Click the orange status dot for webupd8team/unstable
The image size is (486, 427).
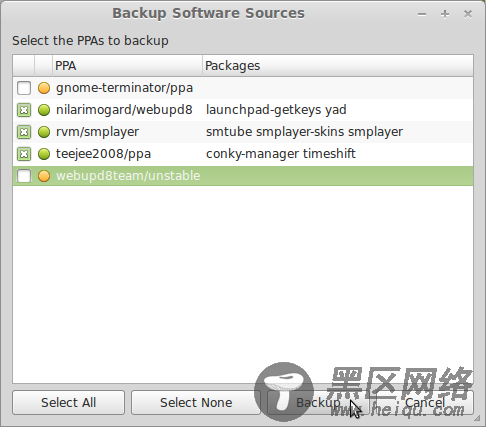pyautogui.click(x=44, y=176)
